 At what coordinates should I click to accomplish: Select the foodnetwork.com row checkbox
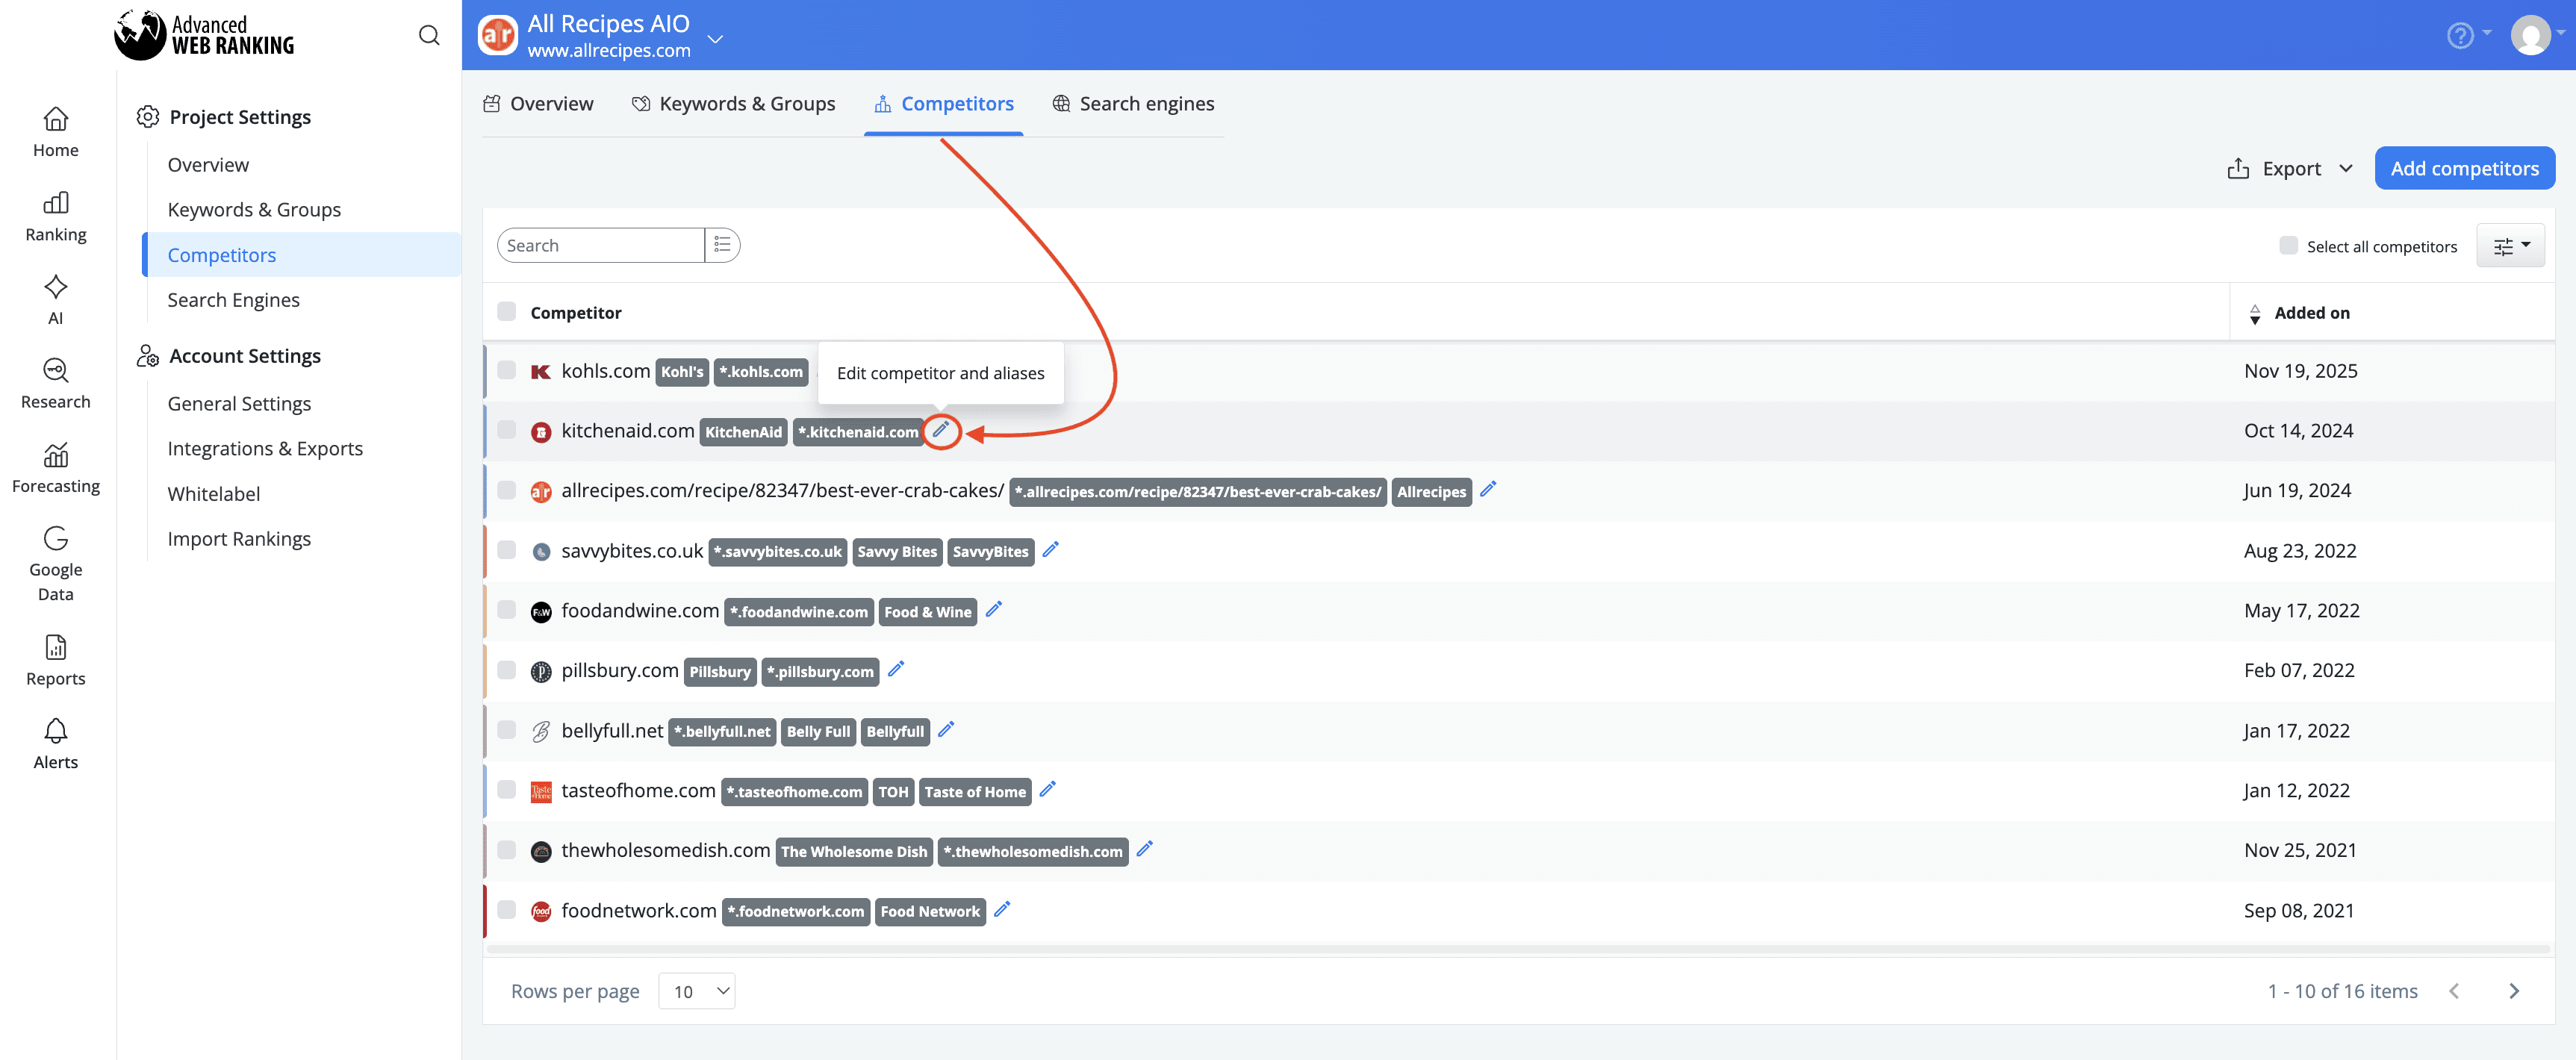tap(507, 910)
